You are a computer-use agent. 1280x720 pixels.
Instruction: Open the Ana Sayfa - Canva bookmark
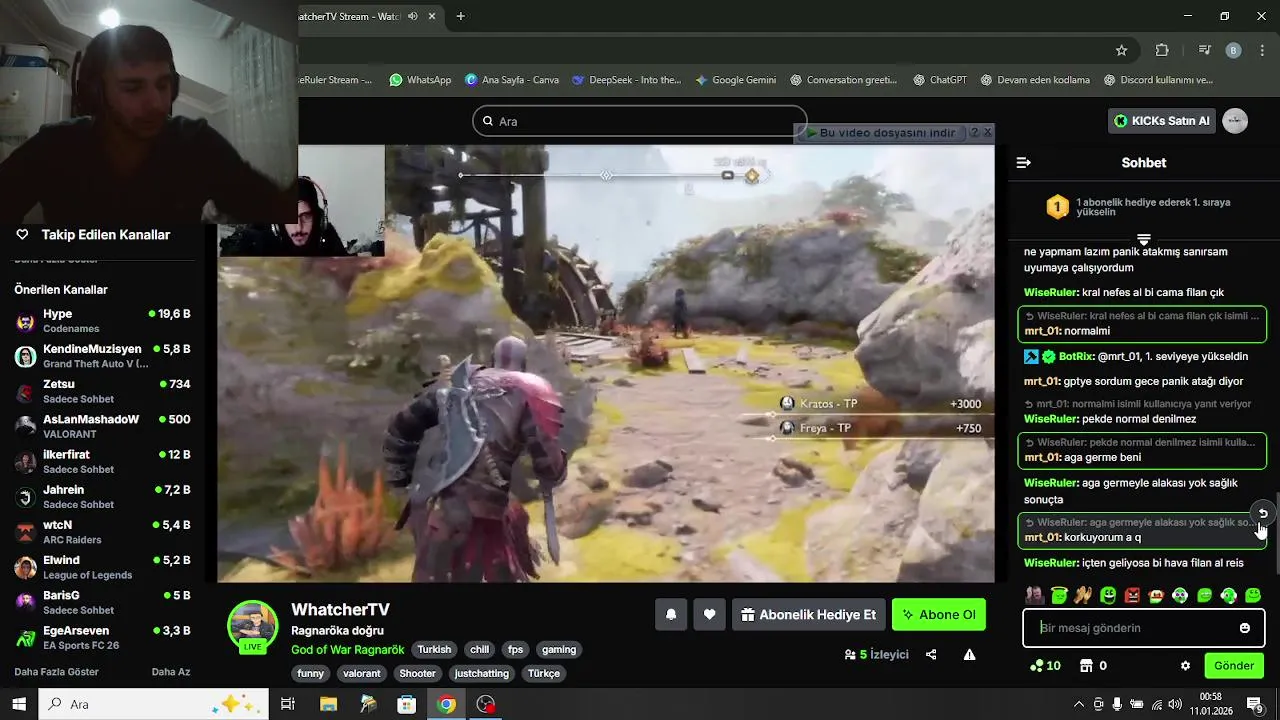tap(512, 80)
